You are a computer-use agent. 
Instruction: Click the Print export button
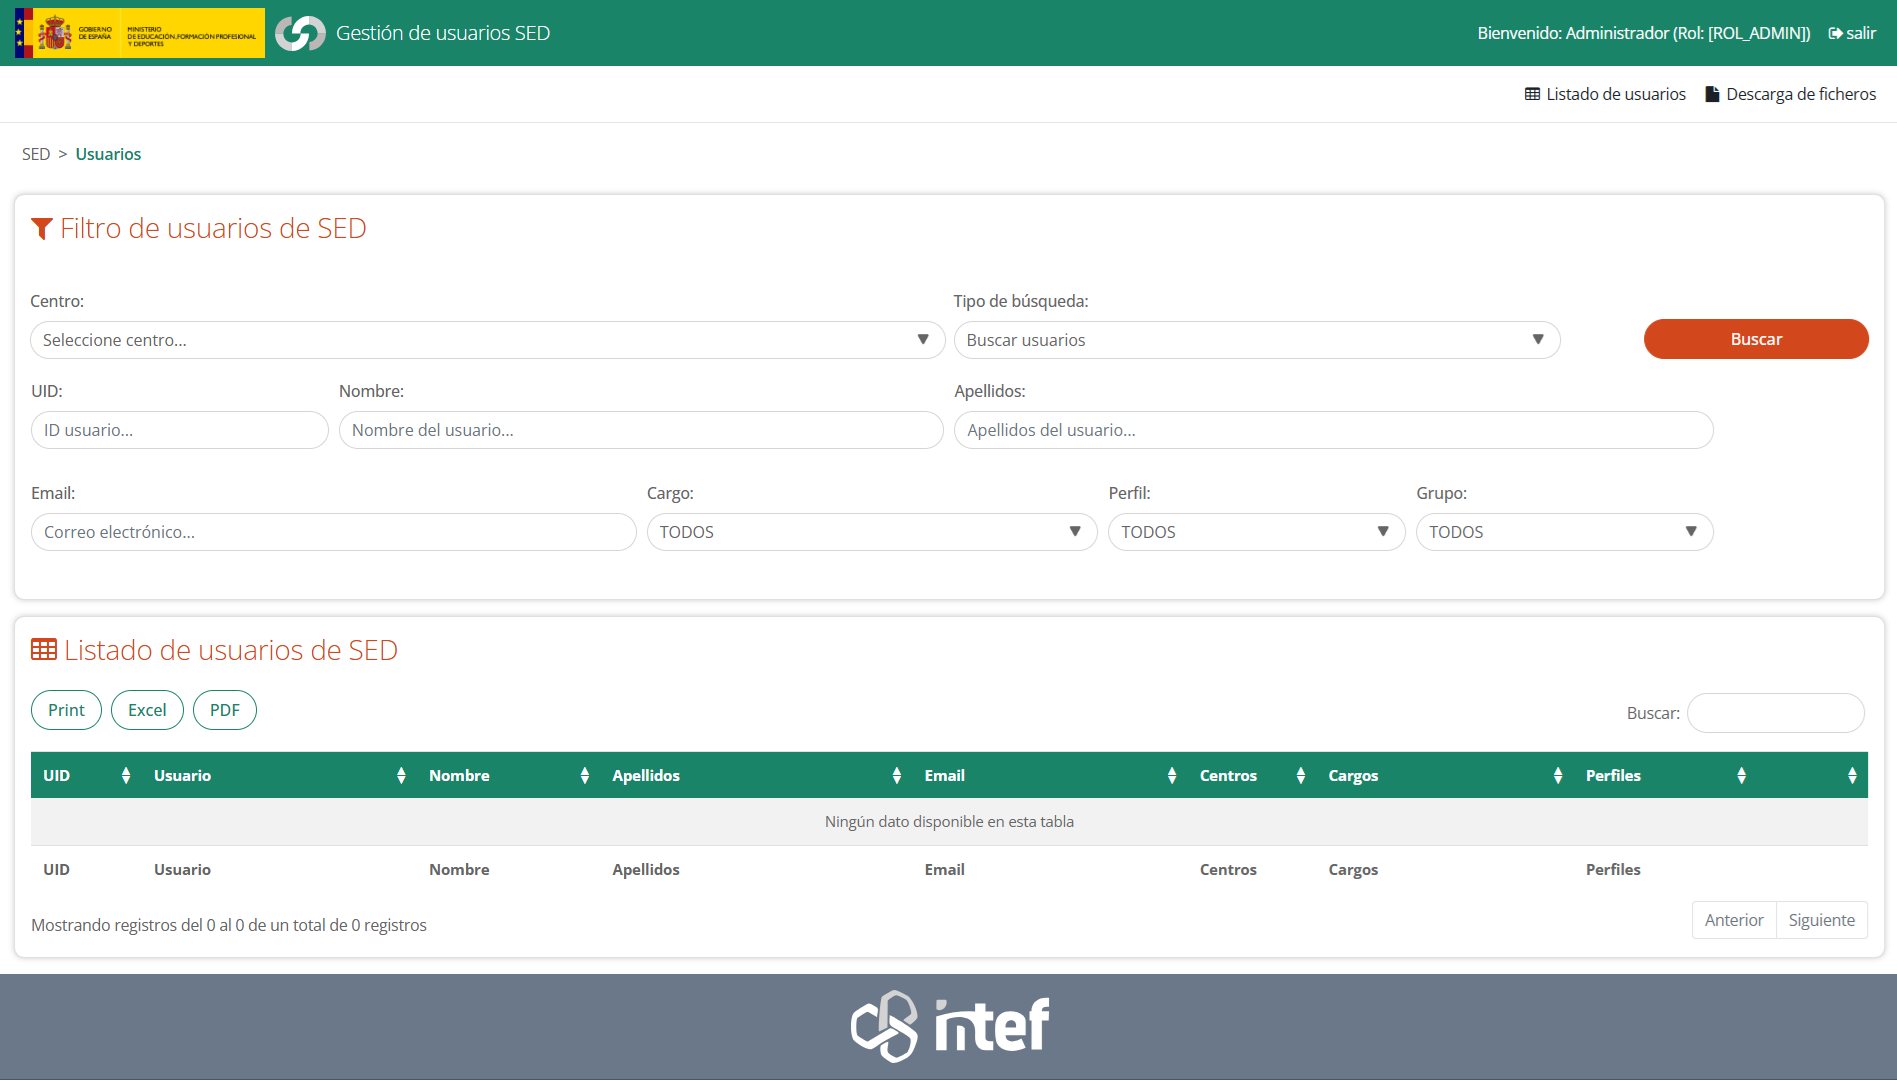click(66, 710)
